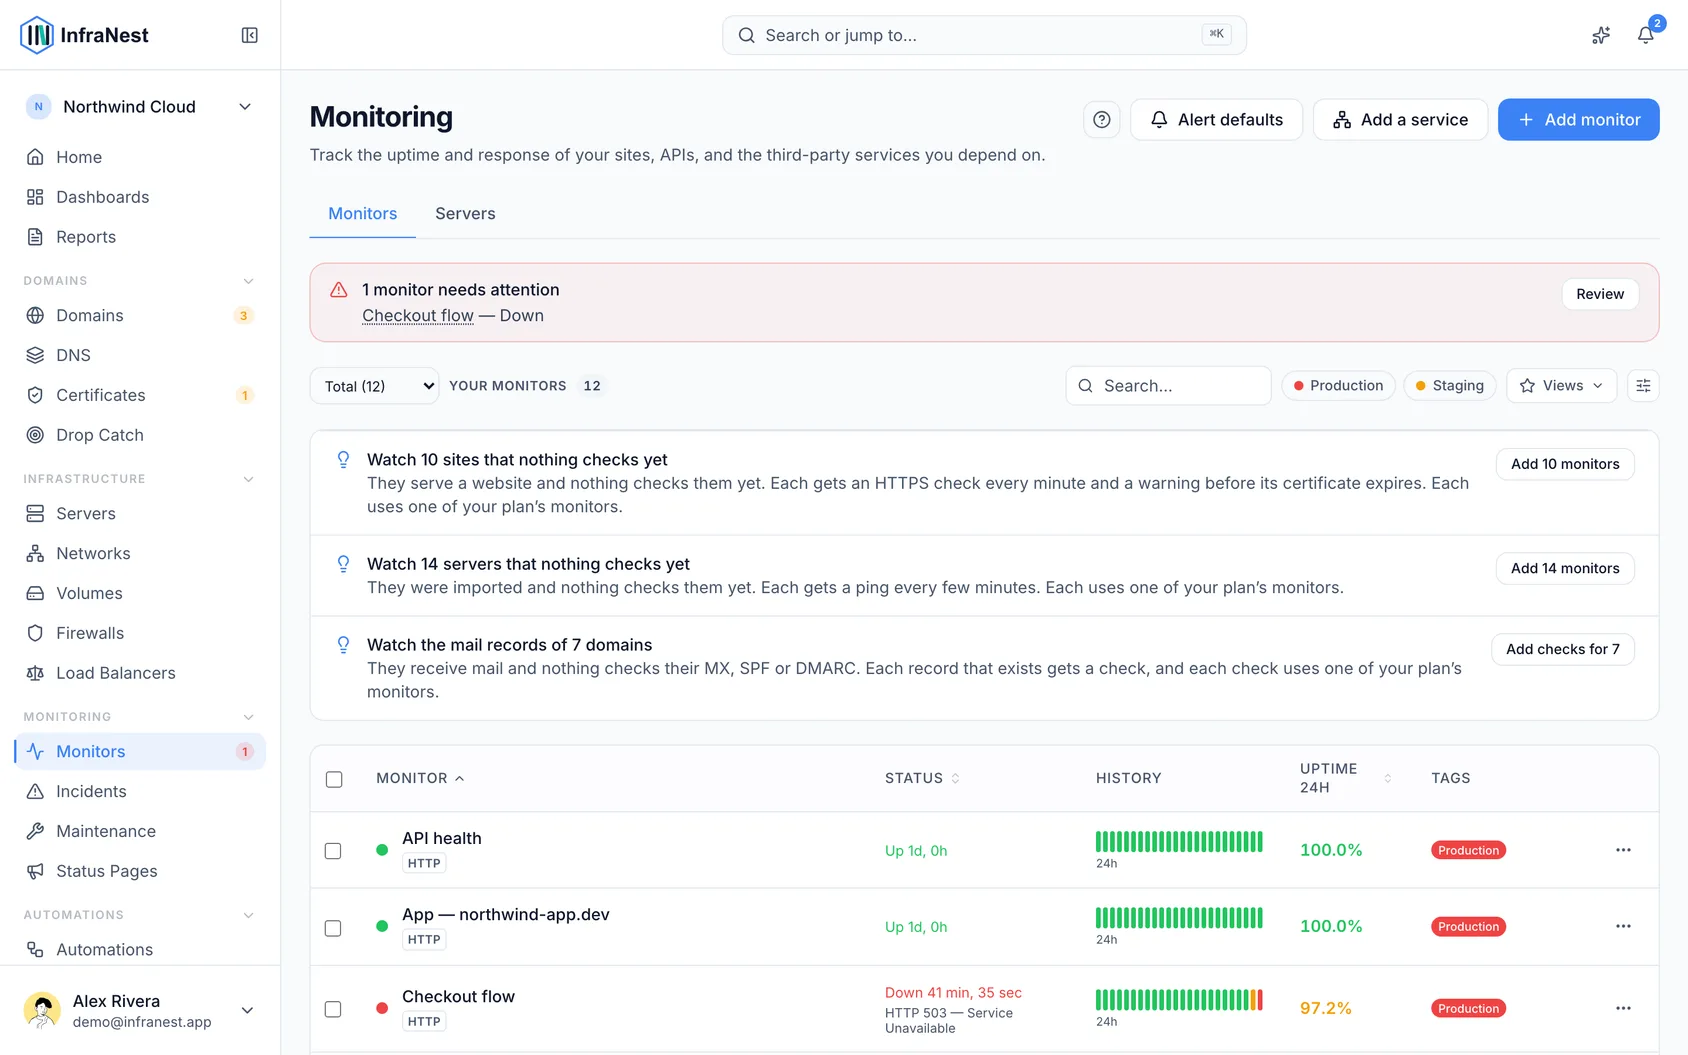This screenshot has width=1688, height=1055.
Task: Collapse the sidebar with the panel icon
Action: 250,35
